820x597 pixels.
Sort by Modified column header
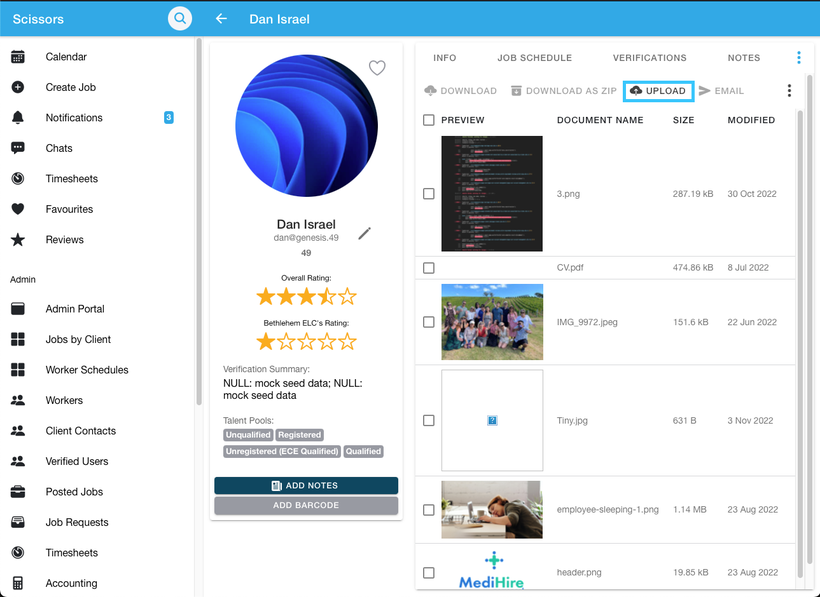(751, 120)
